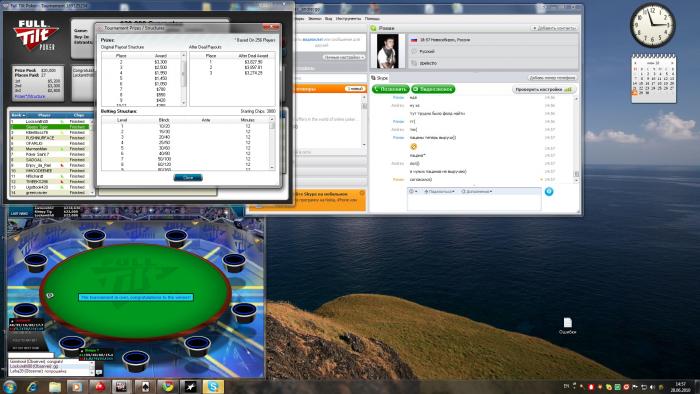The width and height of the screenshot is (700, 394).
Task: Sort player list by Rank column header
Action: [x=18, y=115]
